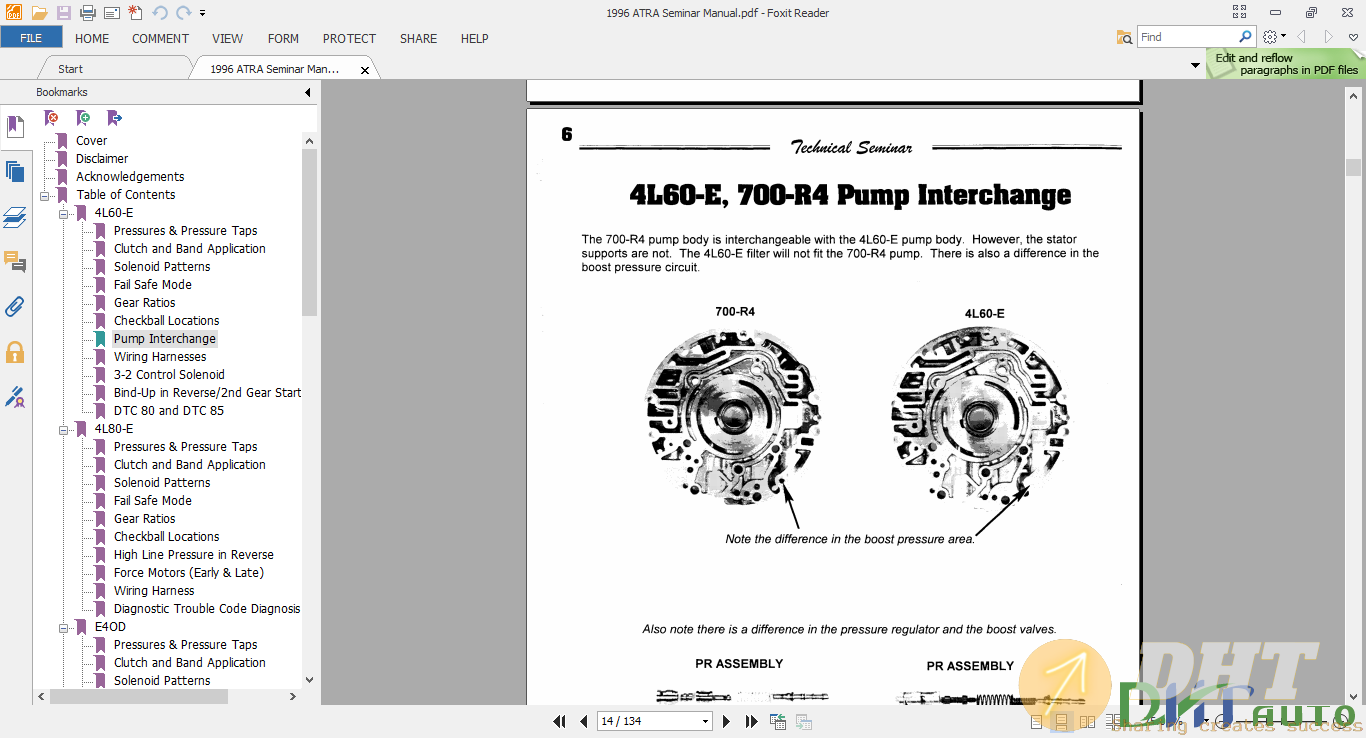1366x738 pixels.
Task: Open the document tab list dropdown arrow
Action: (1195, 66)
